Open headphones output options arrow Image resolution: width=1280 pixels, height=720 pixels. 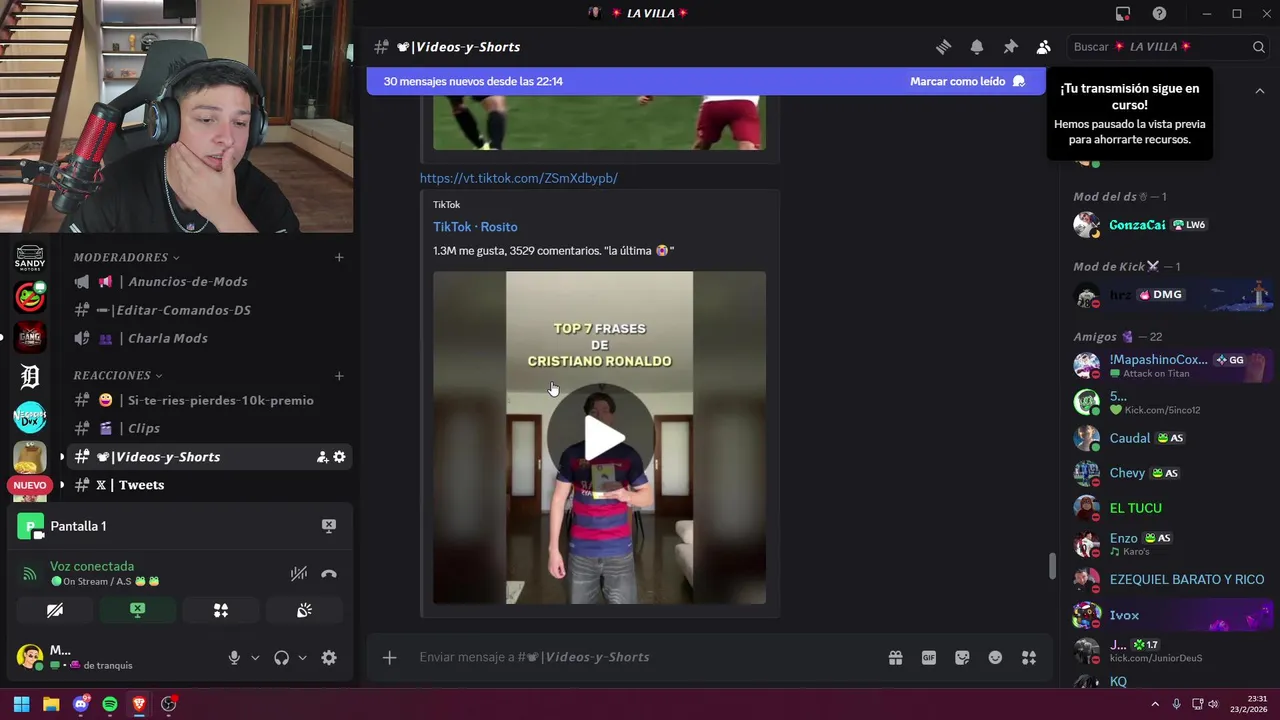(x=302, y=658)
